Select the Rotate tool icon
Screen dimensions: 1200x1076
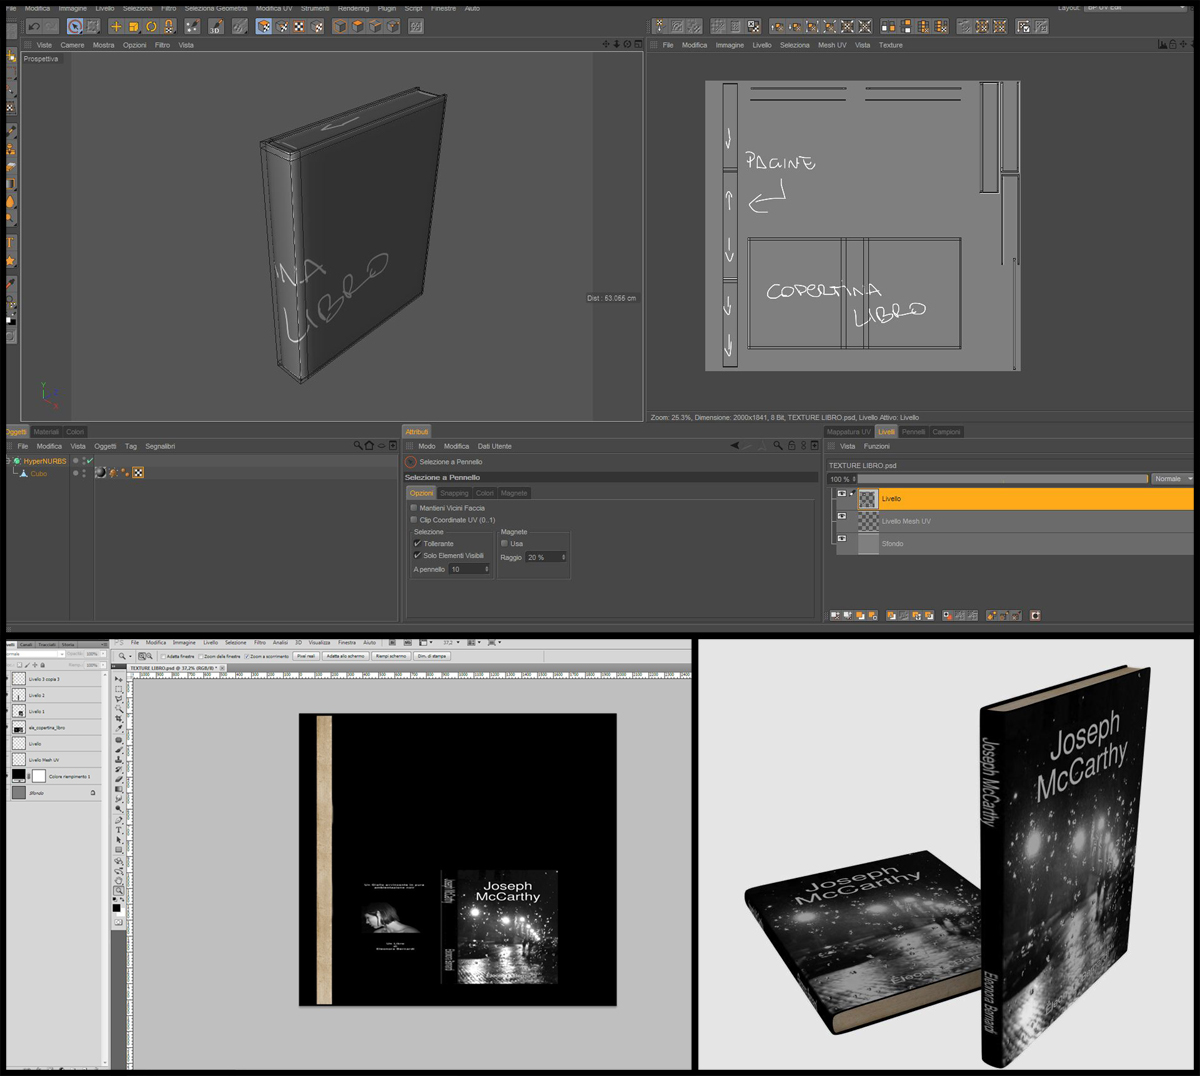(151, 27)
